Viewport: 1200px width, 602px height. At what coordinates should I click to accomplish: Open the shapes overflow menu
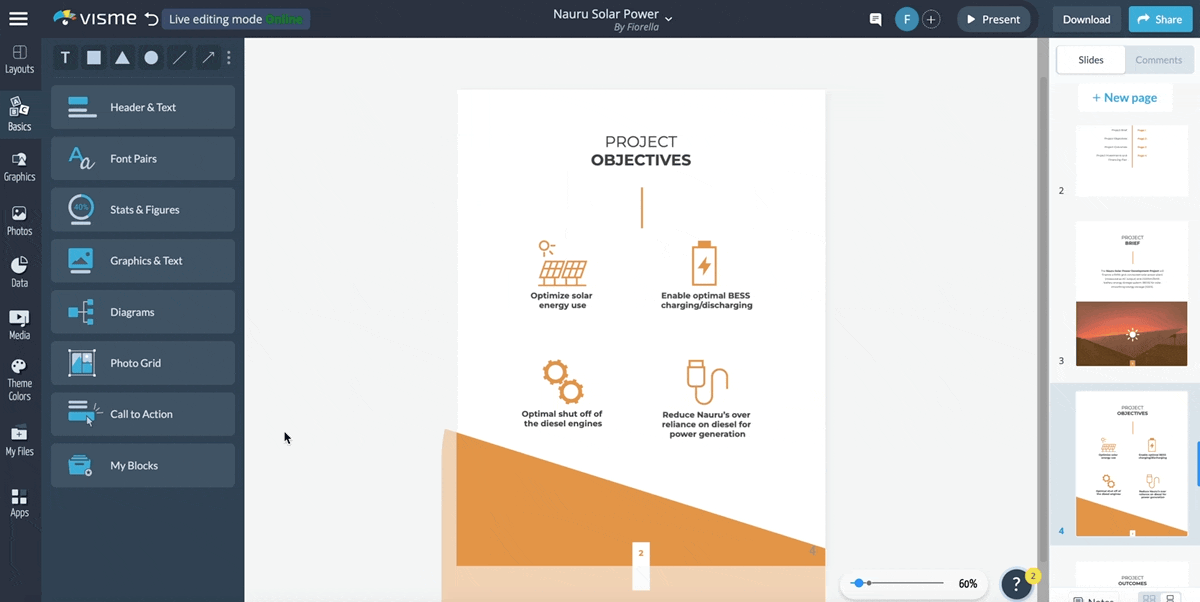click(x=228, y=57)
